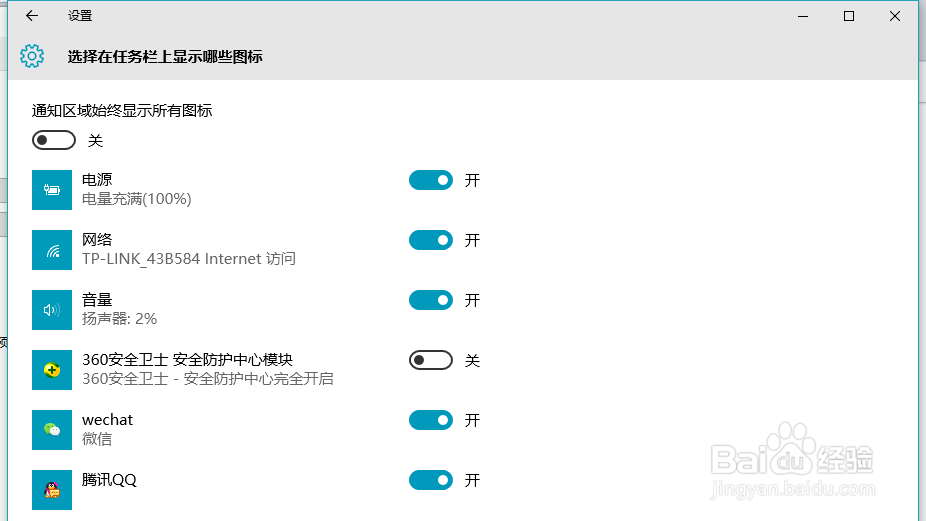Turn off the 电源 power toggle
The height and width of the screenshot is (521, 926).
tap(431, 180)
